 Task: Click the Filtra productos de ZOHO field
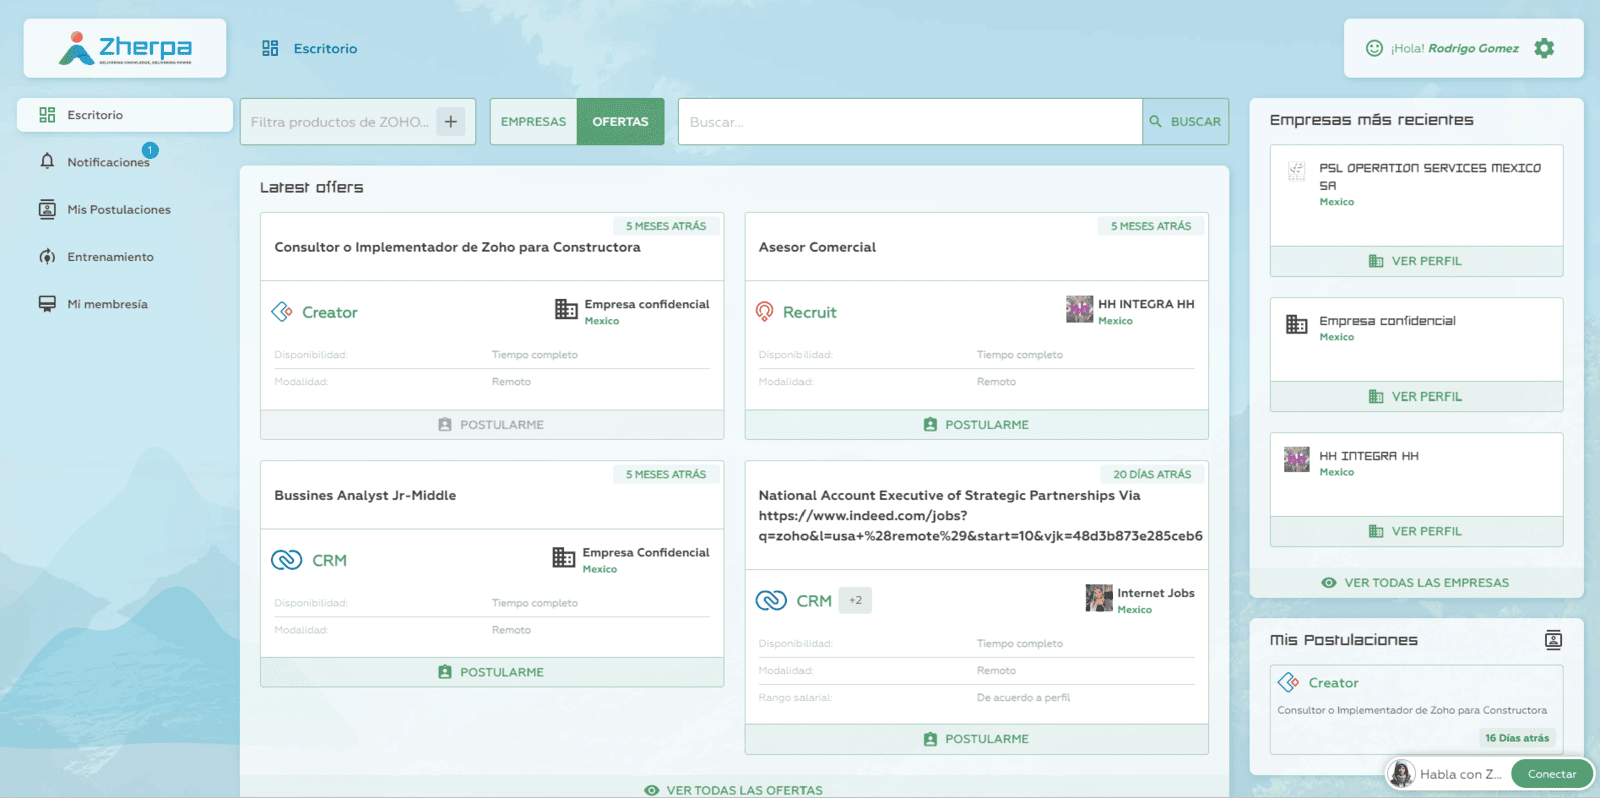click(340, 122)
